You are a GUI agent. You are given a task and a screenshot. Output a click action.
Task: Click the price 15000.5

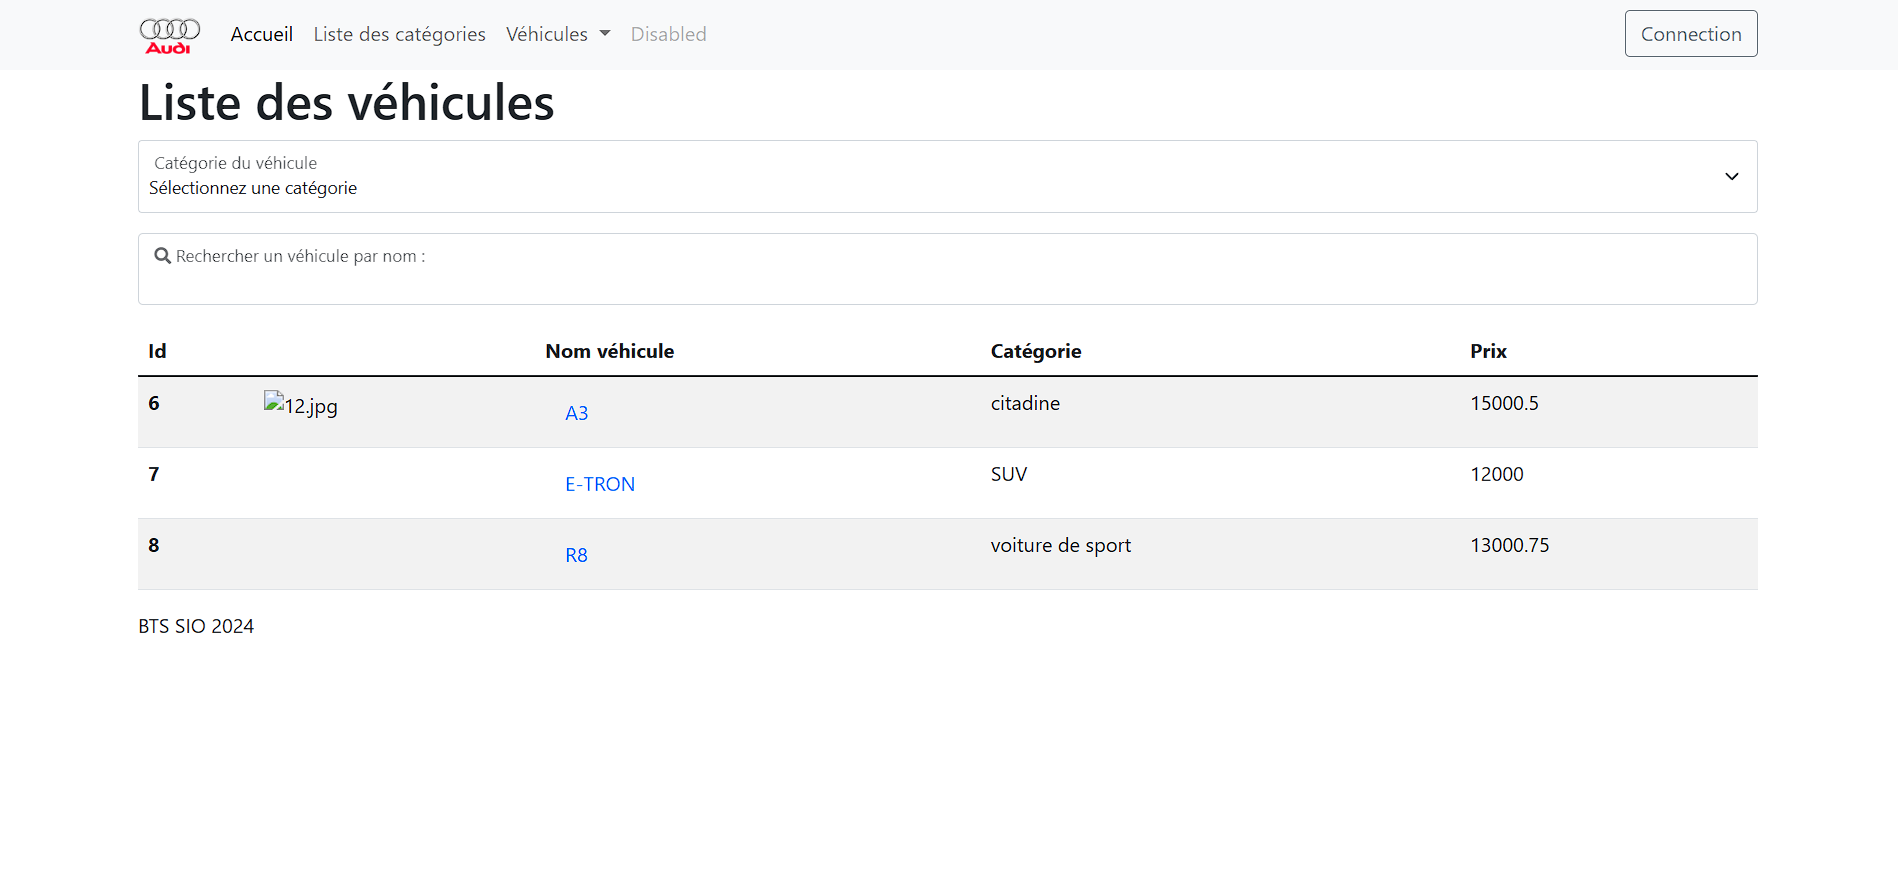(x=1504, y=403)
